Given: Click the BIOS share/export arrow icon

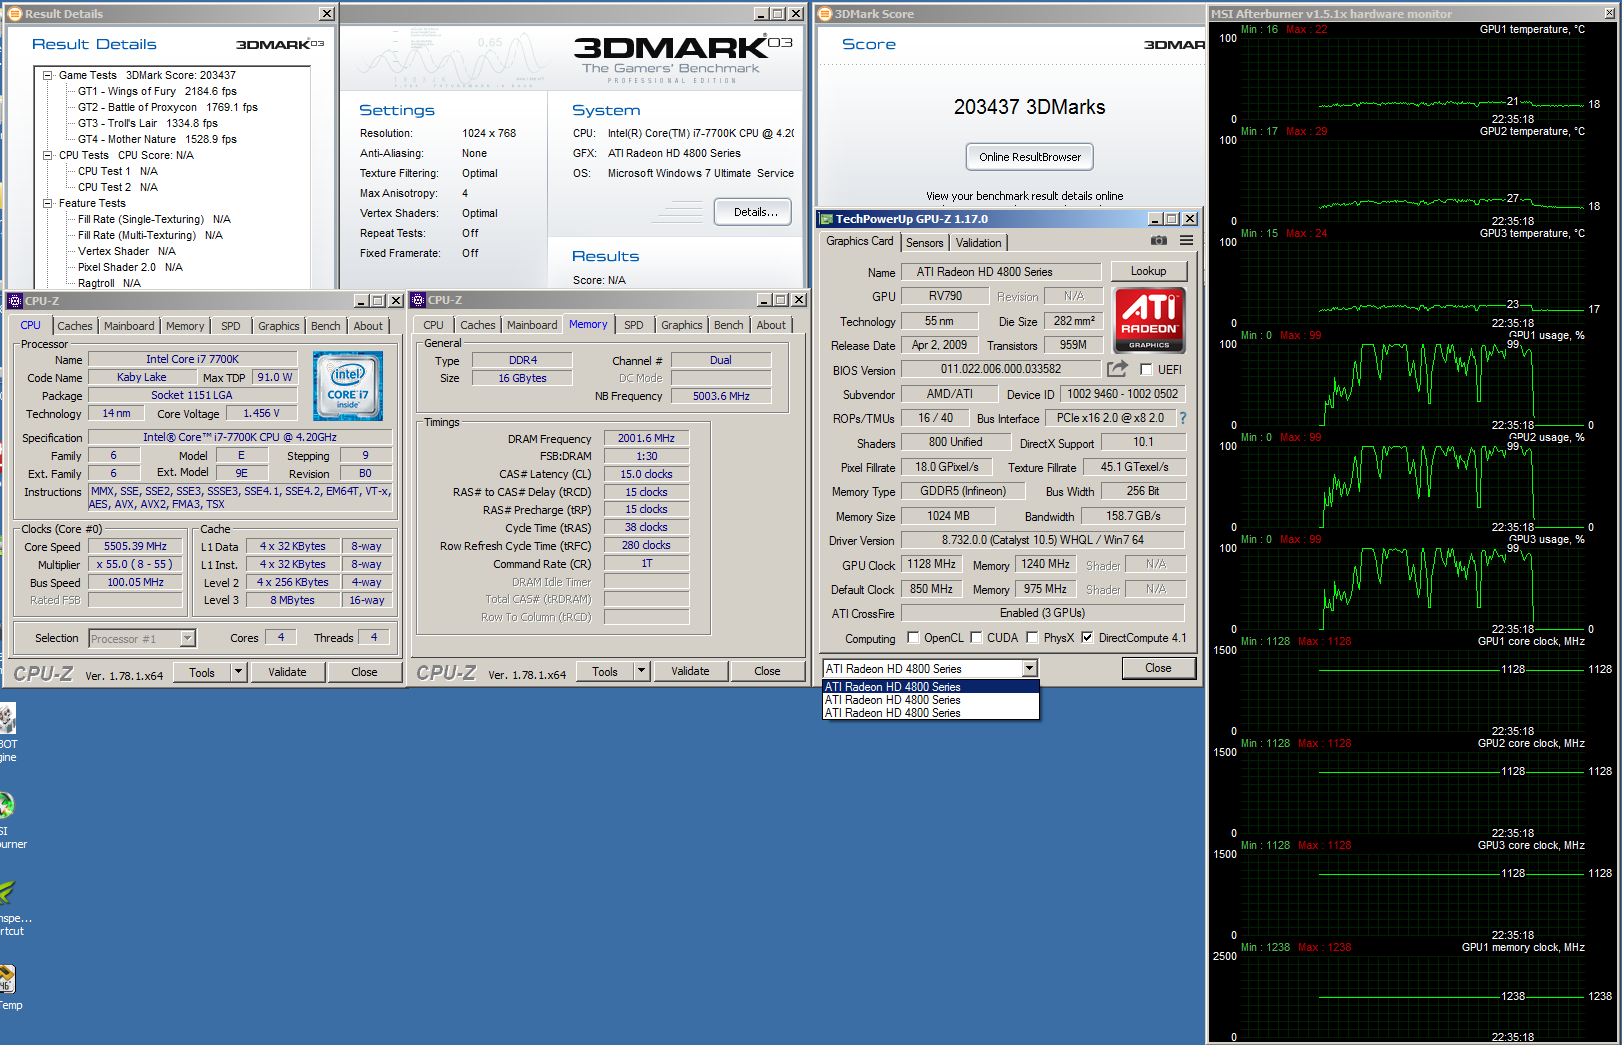Looking at the screenshot, I should [x=1117, y=369].
